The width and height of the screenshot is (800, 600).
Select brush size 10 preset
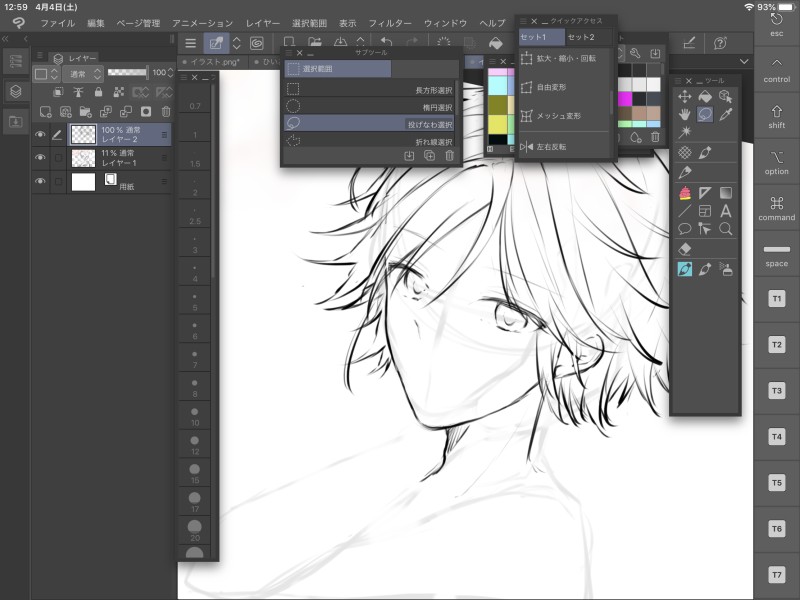coord(195,416)
